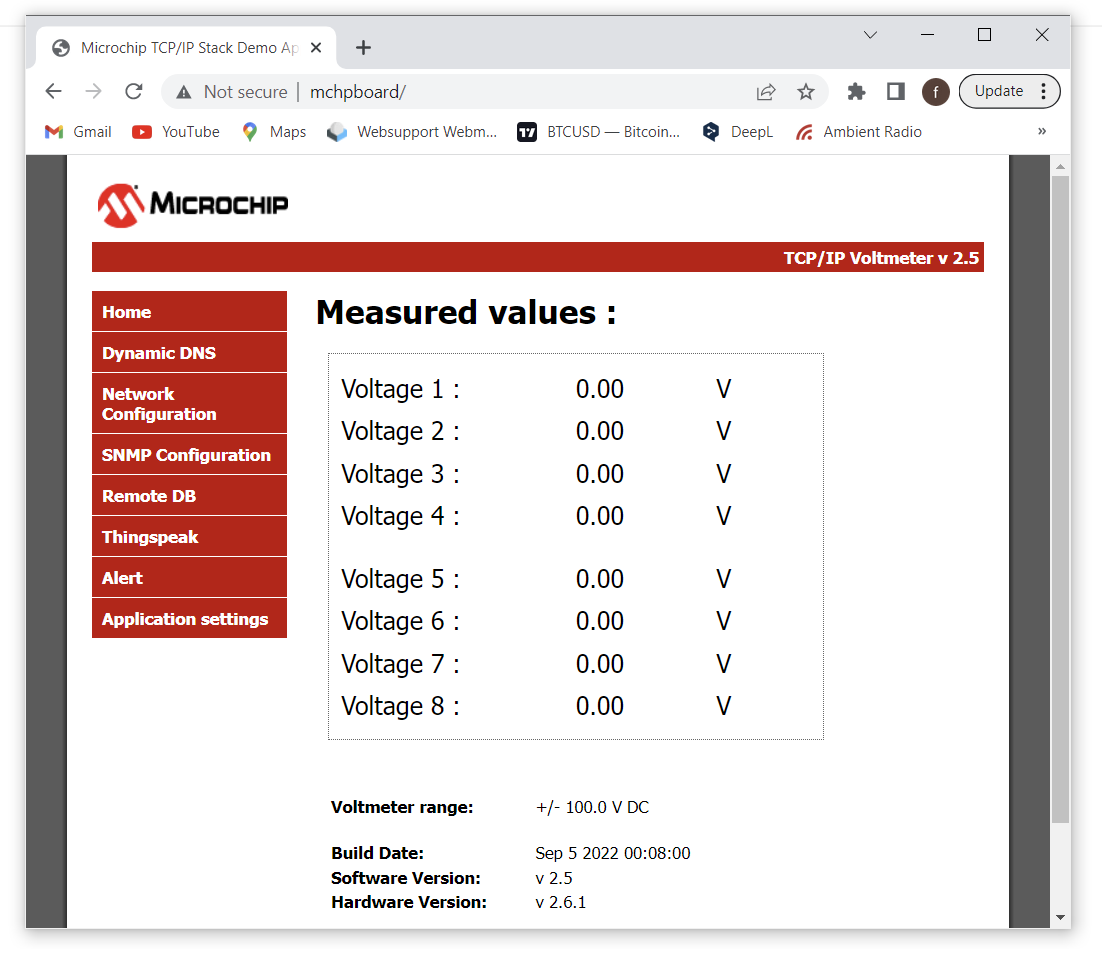Click the vertical scrollbar thumb
Screen dimensions: 1102x958
pyautogui.click(x=1061, y=499)
